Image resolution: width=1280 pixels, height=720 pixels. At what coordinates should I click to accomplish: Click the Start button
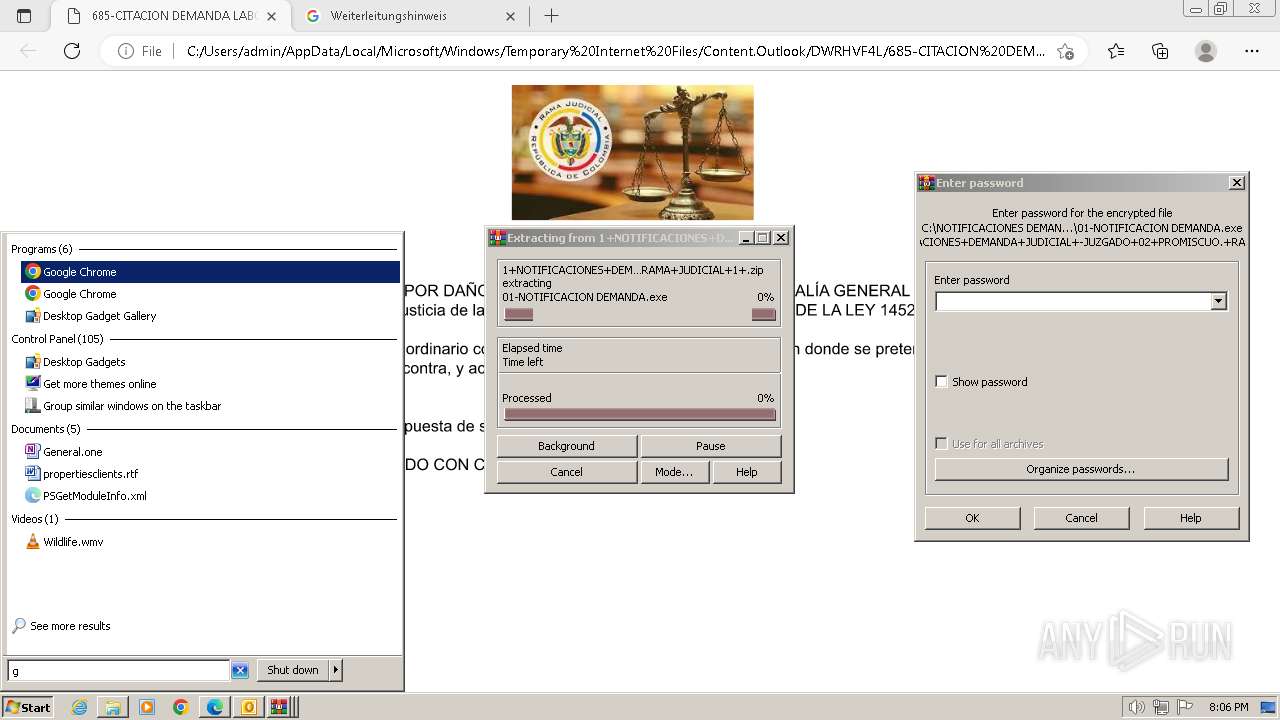click(x=28, y=707)
